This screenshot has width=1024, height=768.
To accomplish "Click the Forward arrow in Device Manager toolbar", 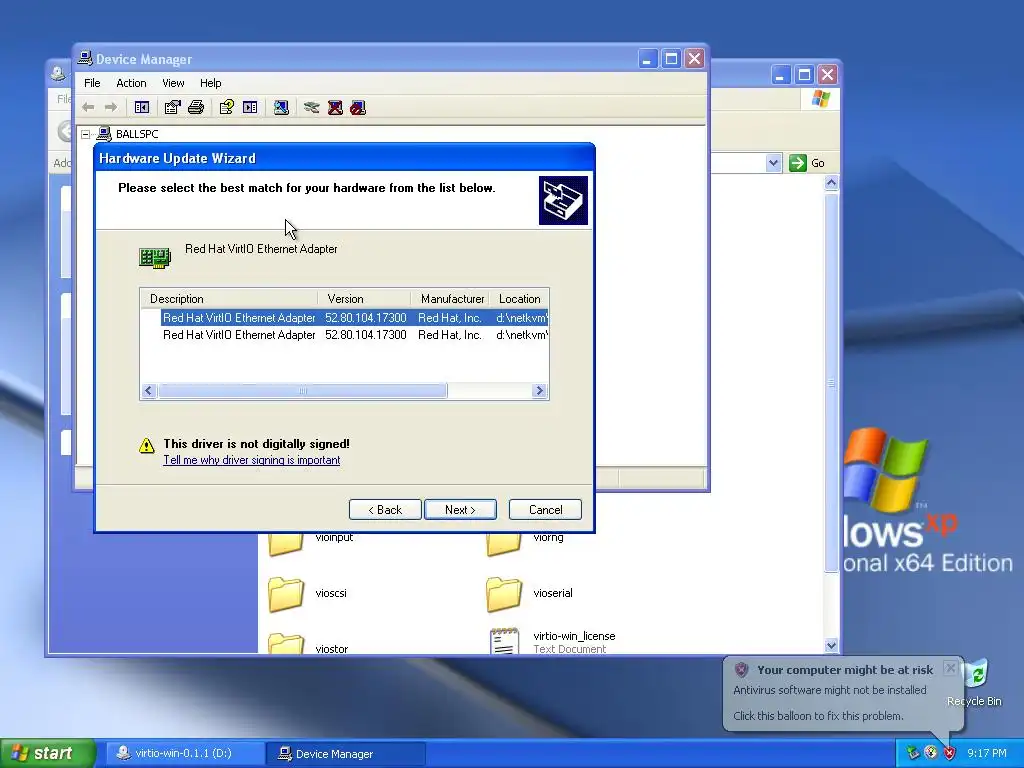I will pyautogui.click(x=111, y=107).
